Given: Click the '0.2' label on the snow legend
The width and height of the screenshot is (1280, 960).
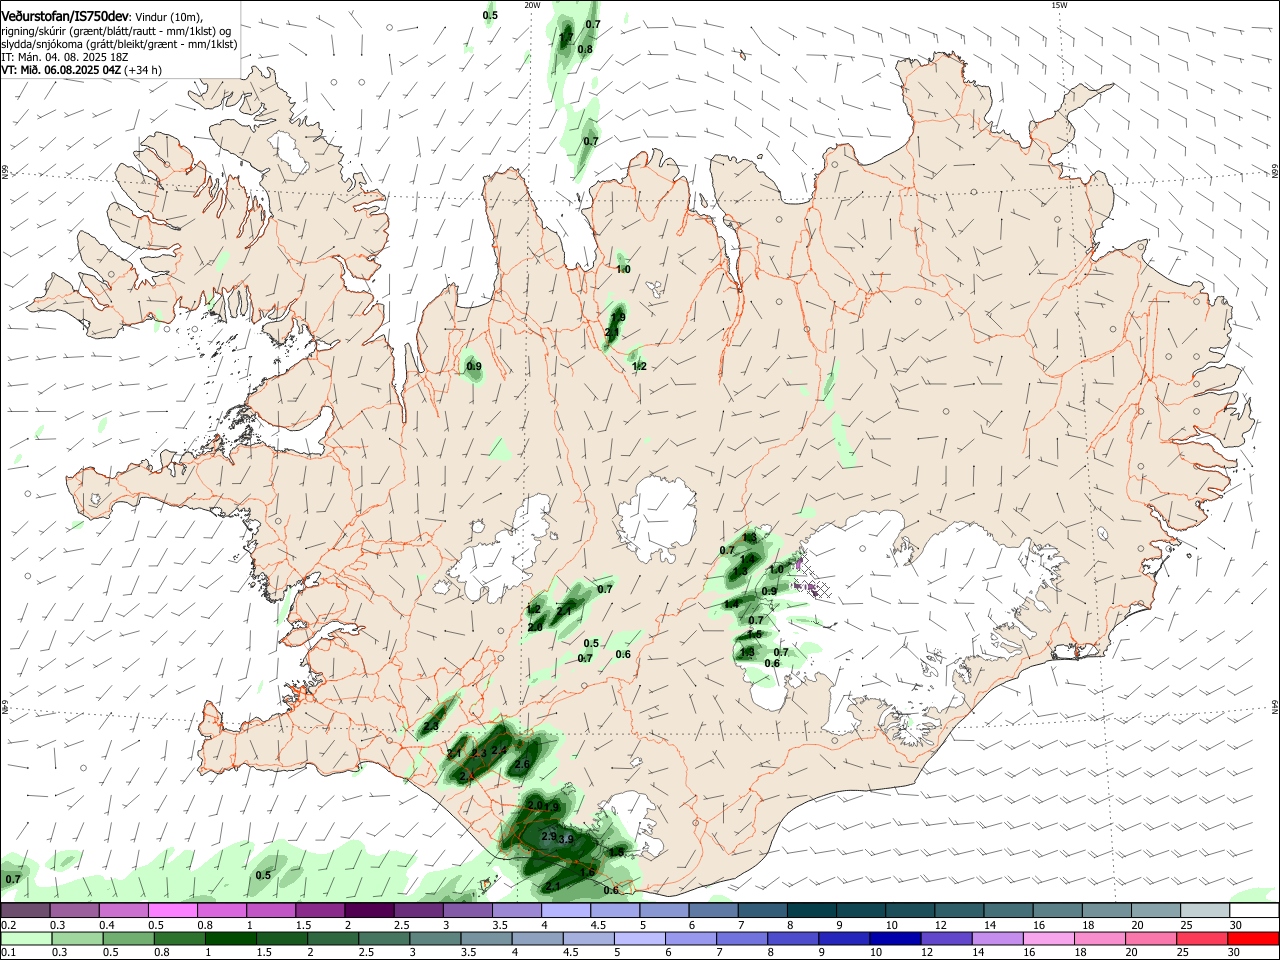Looking at the screenshot, I should pos(8,925).
